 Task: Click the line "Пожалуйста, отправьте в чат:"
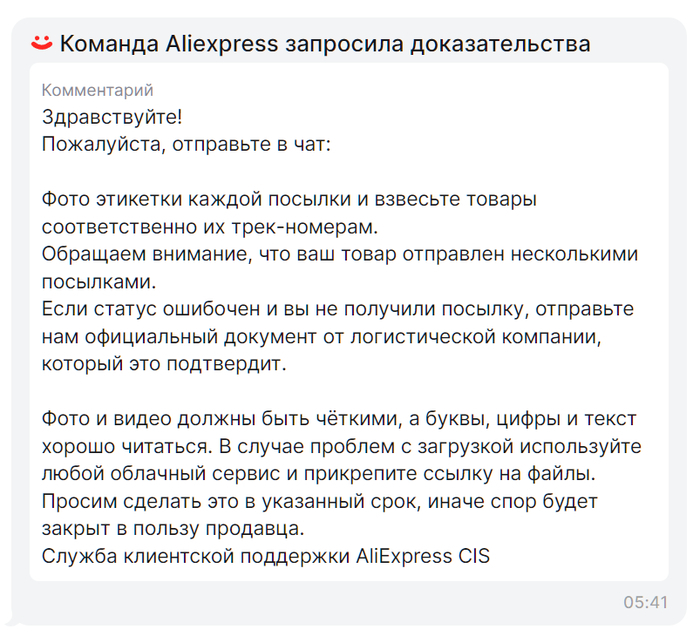click(x=186, y=143)
